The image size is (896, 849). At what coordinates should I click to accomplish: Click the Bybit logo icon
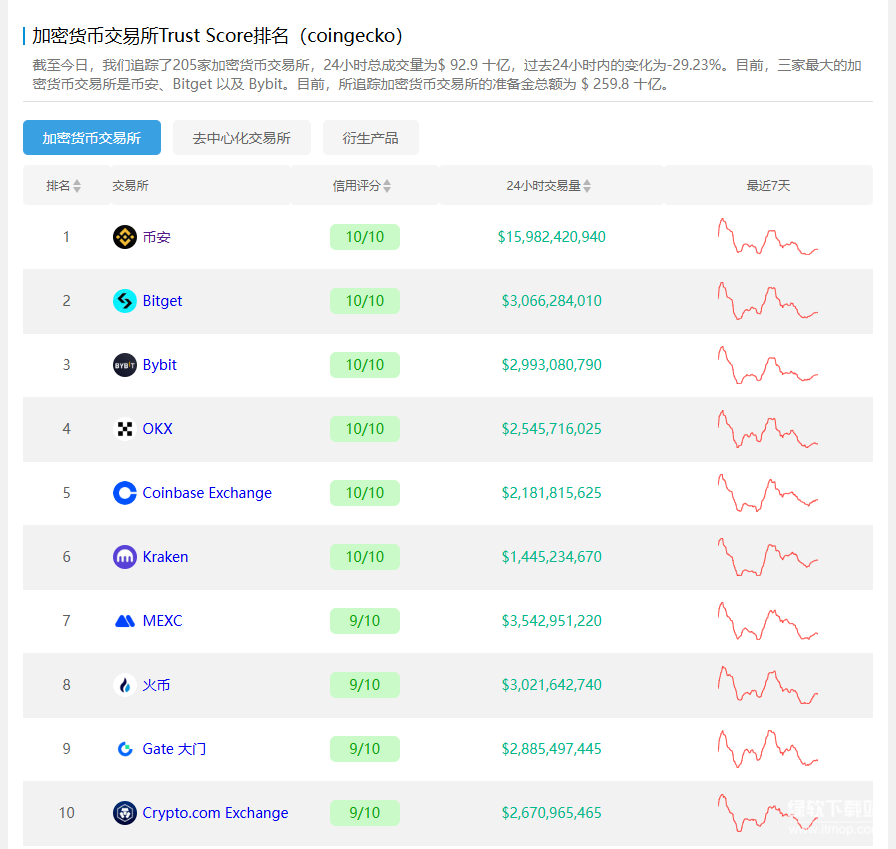pyautogui.click(x=125, y=365)
